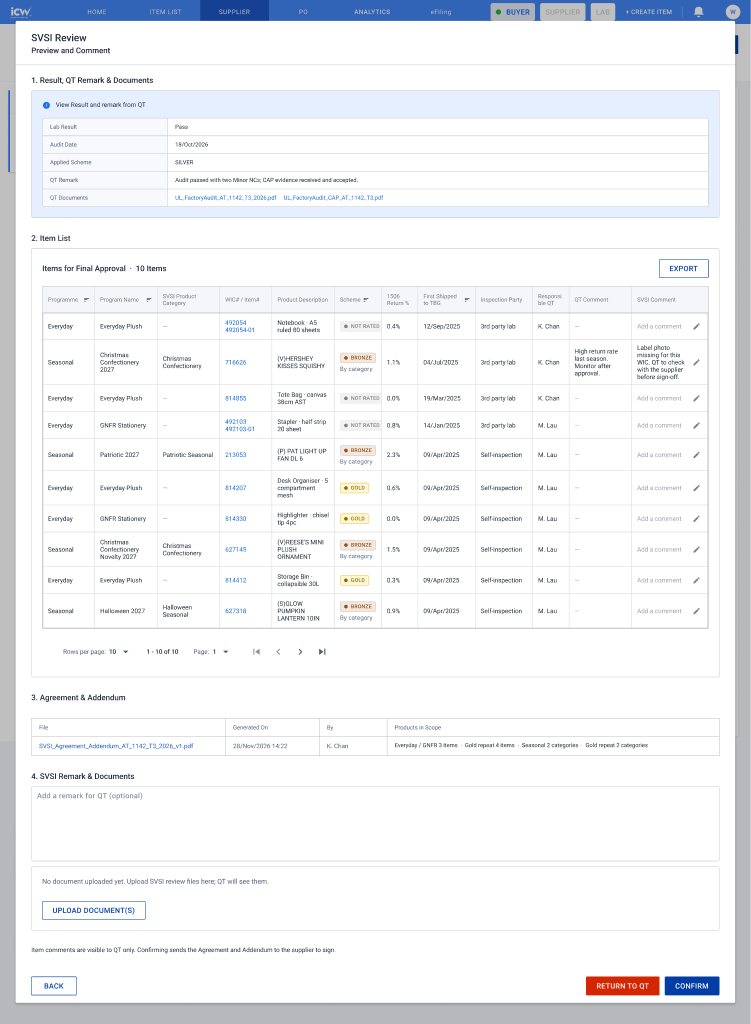The width and height of the screenshot is (751, 1024).
Task: Click the remark for QT text area
Action: pos(376,824)
